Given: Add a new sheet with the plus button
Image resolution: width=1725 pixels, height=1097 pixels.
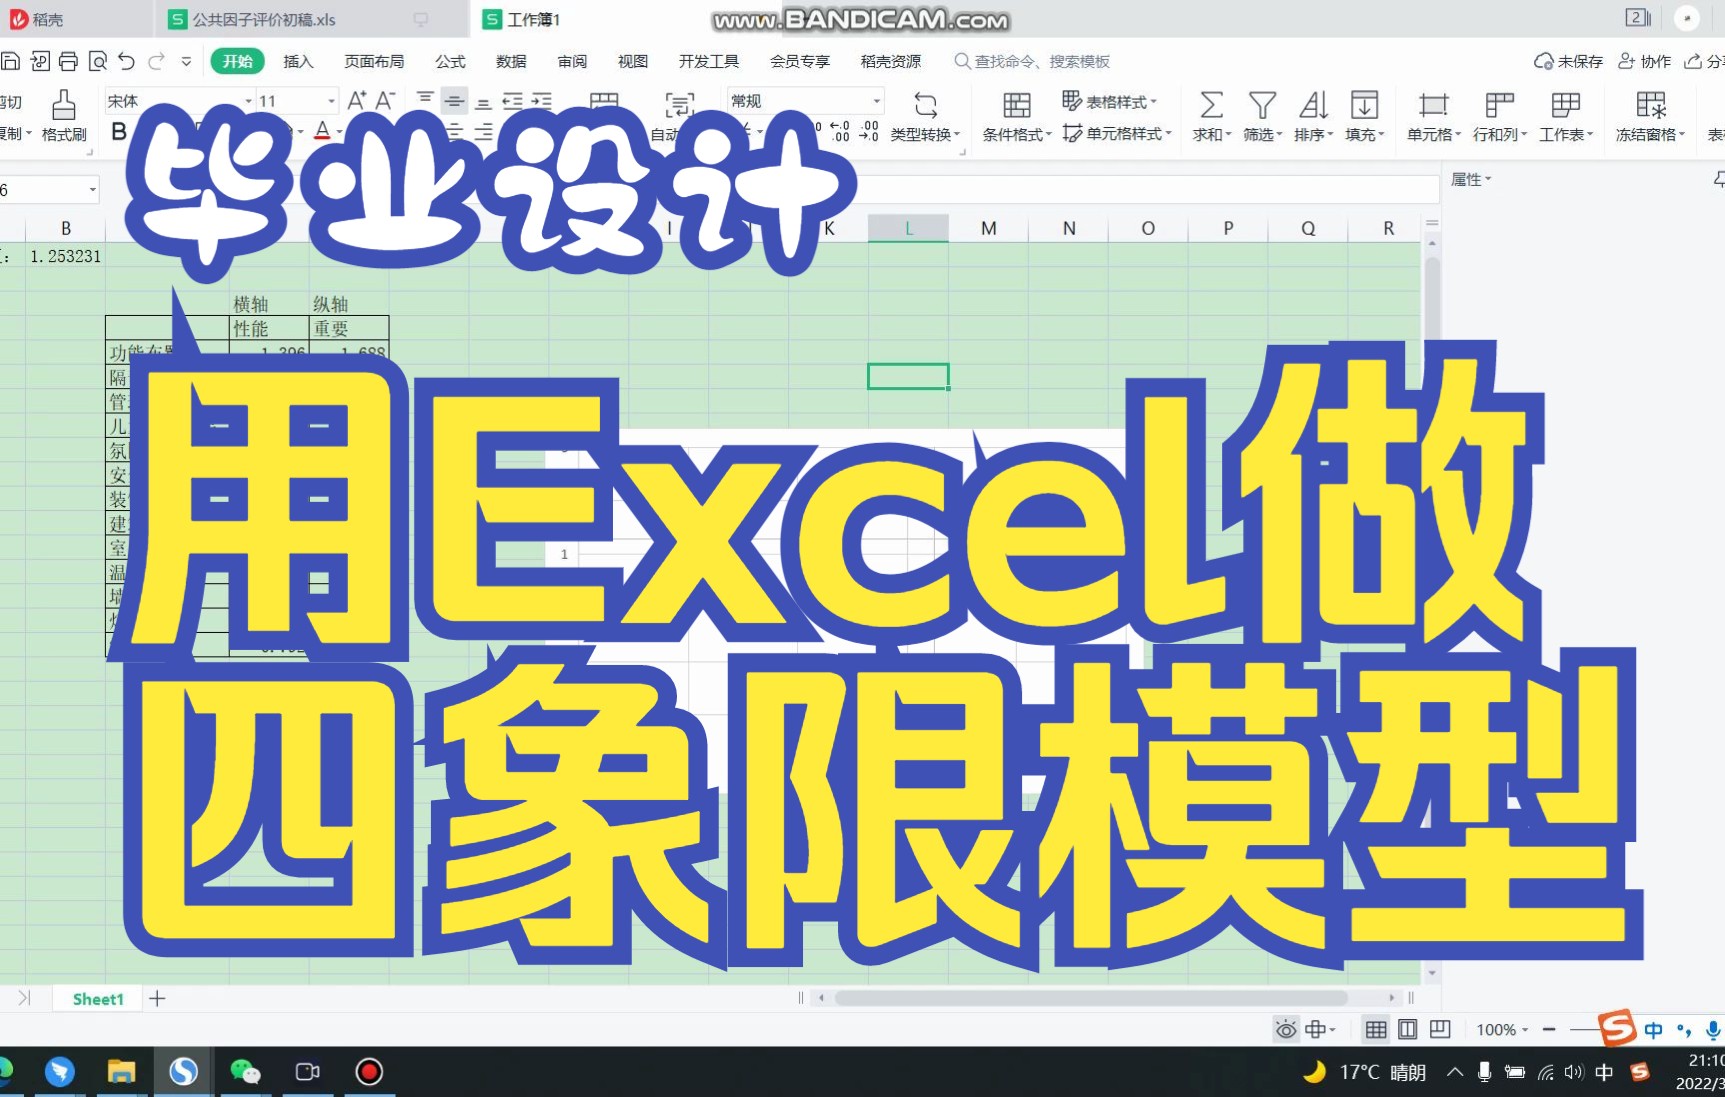Looking at the screenshot, I should tap(157, 998).
